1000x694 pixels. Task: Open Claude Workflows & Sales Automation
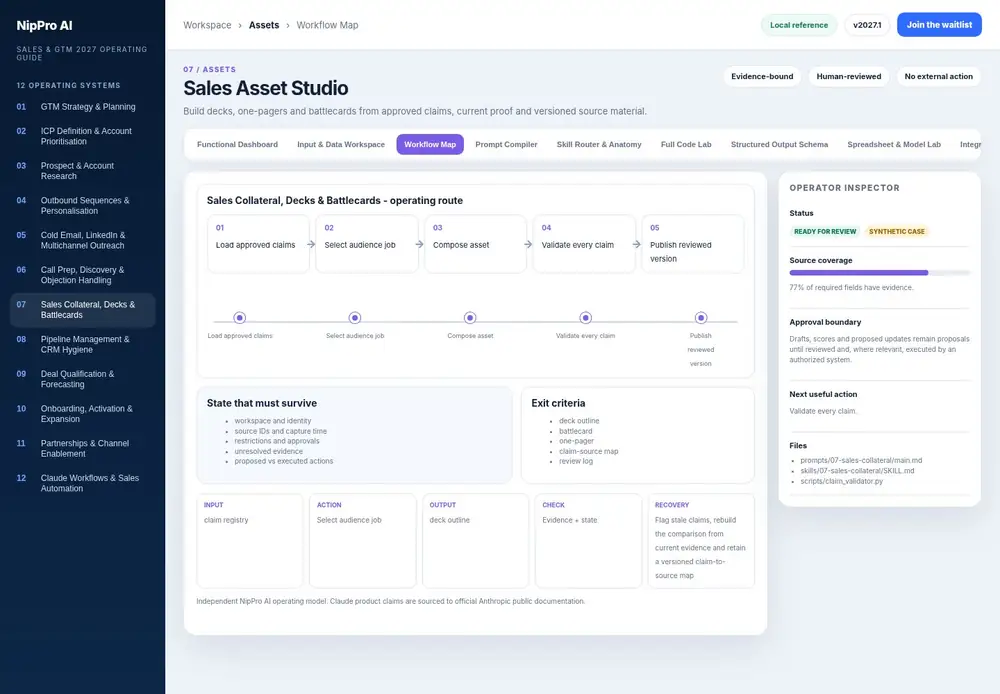tap(83, 483)
